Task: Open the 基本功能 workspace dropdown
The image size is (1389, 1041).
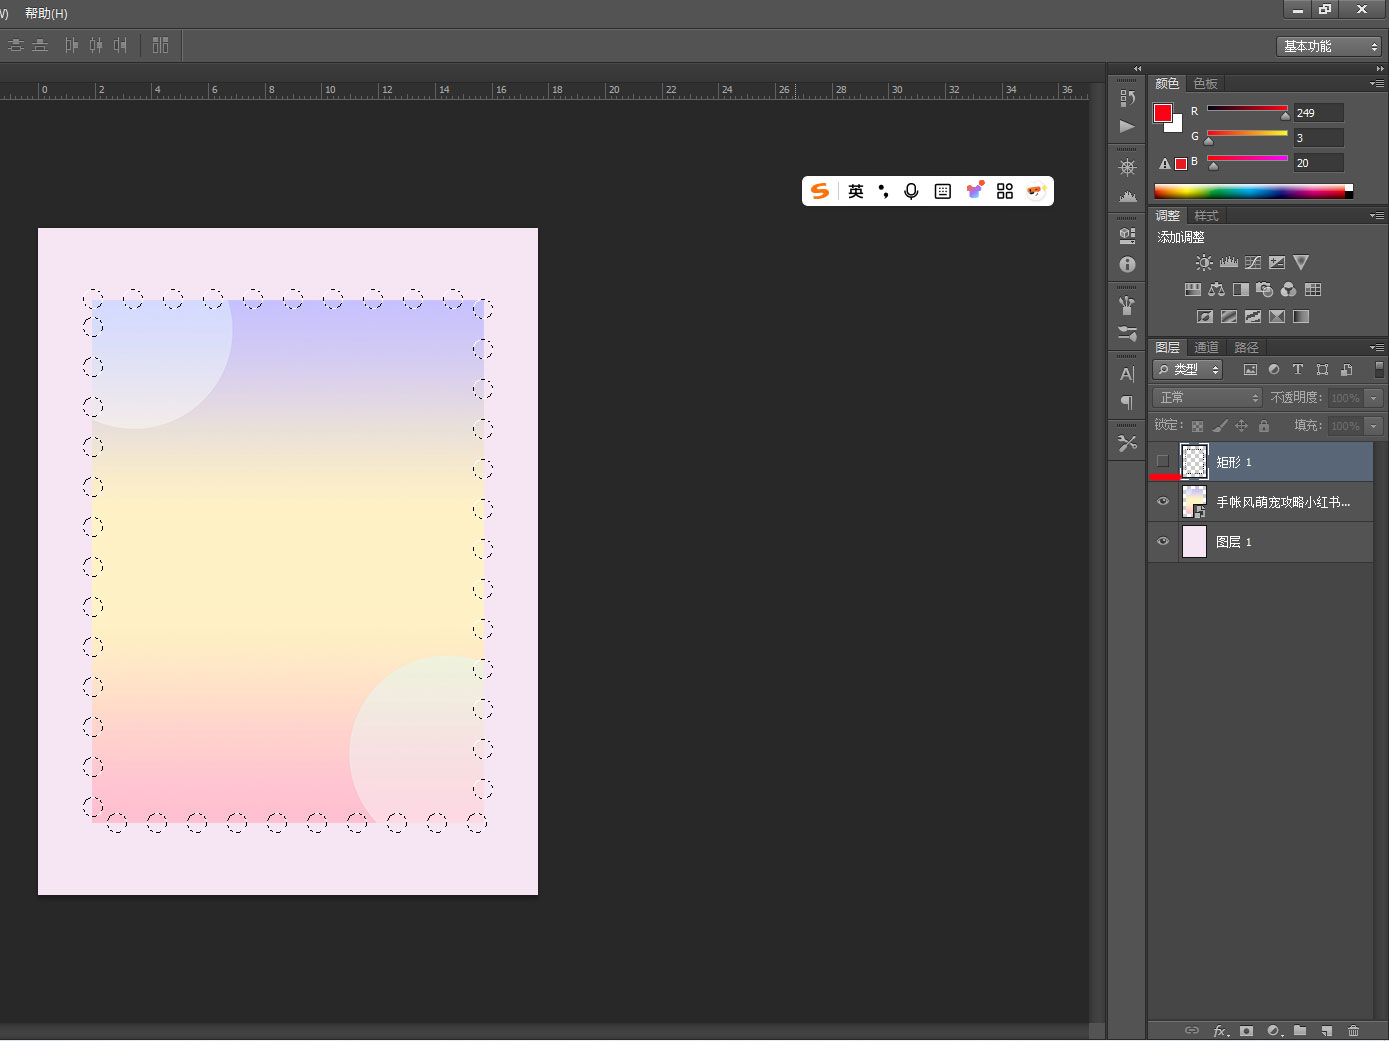Action: 1330,47
